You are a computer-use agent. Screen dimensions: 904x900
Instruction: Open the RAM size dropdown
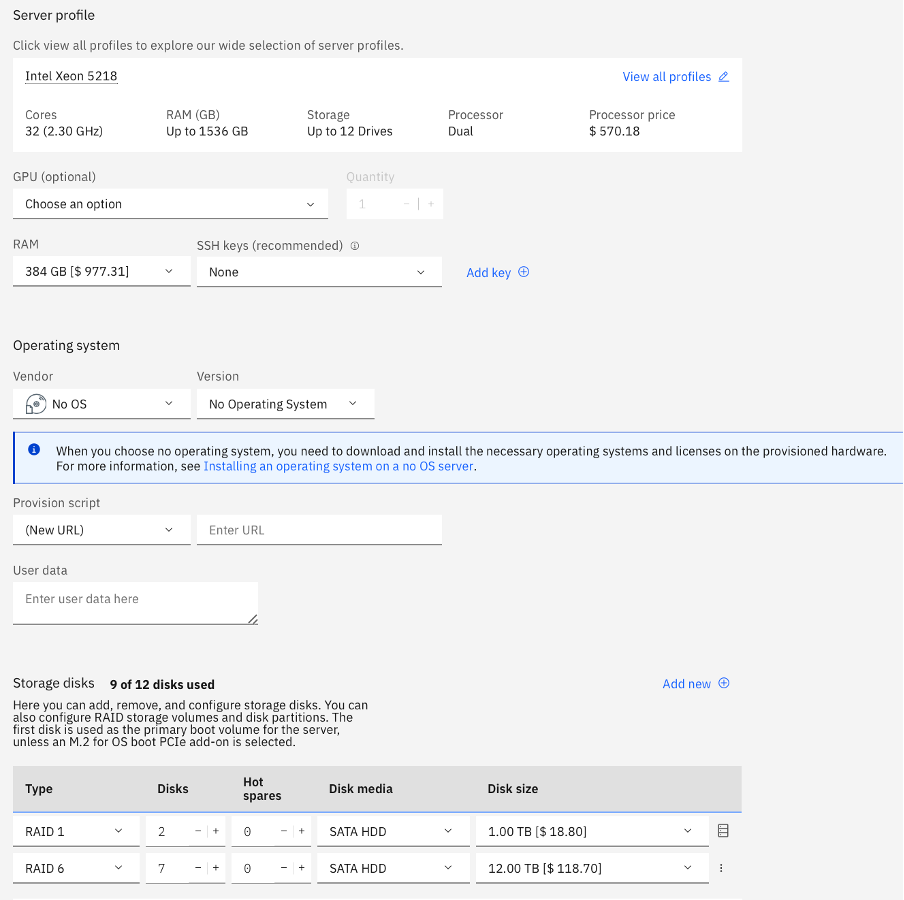pyautogui.click(x=101, y=271)
